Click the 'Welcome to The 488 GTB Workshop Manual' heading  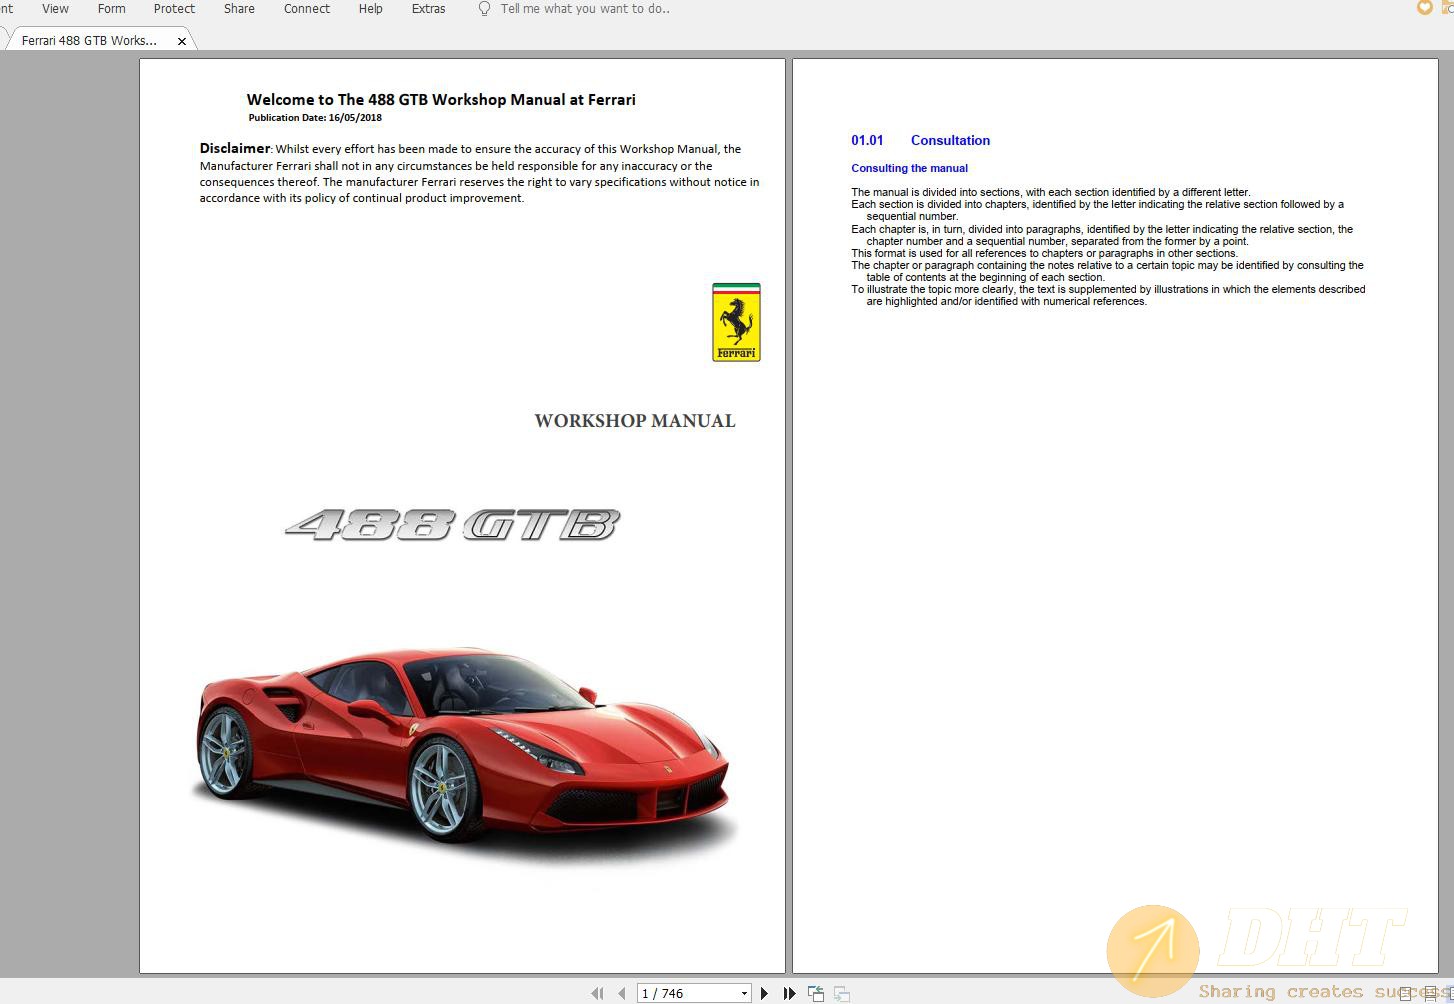point(441,100)
